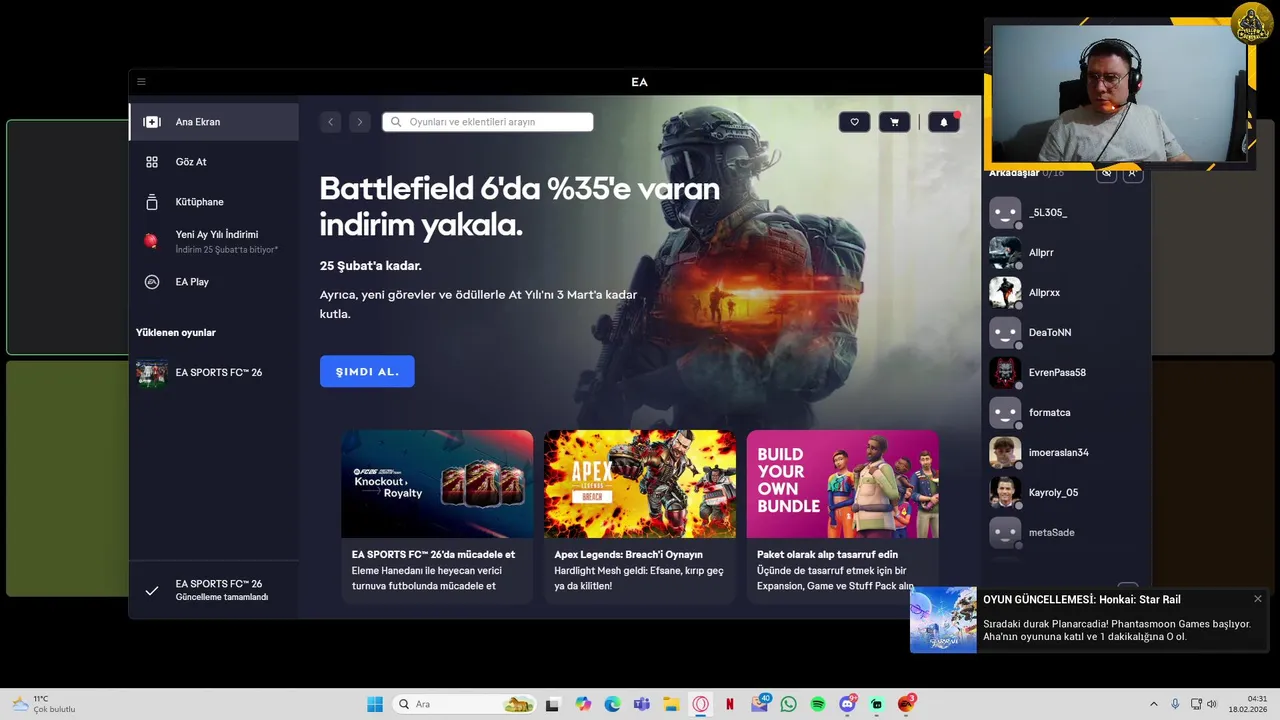Click the taskbar Ara search box
The height and width of the screenshot is (720, 1280).
point(464,704)
